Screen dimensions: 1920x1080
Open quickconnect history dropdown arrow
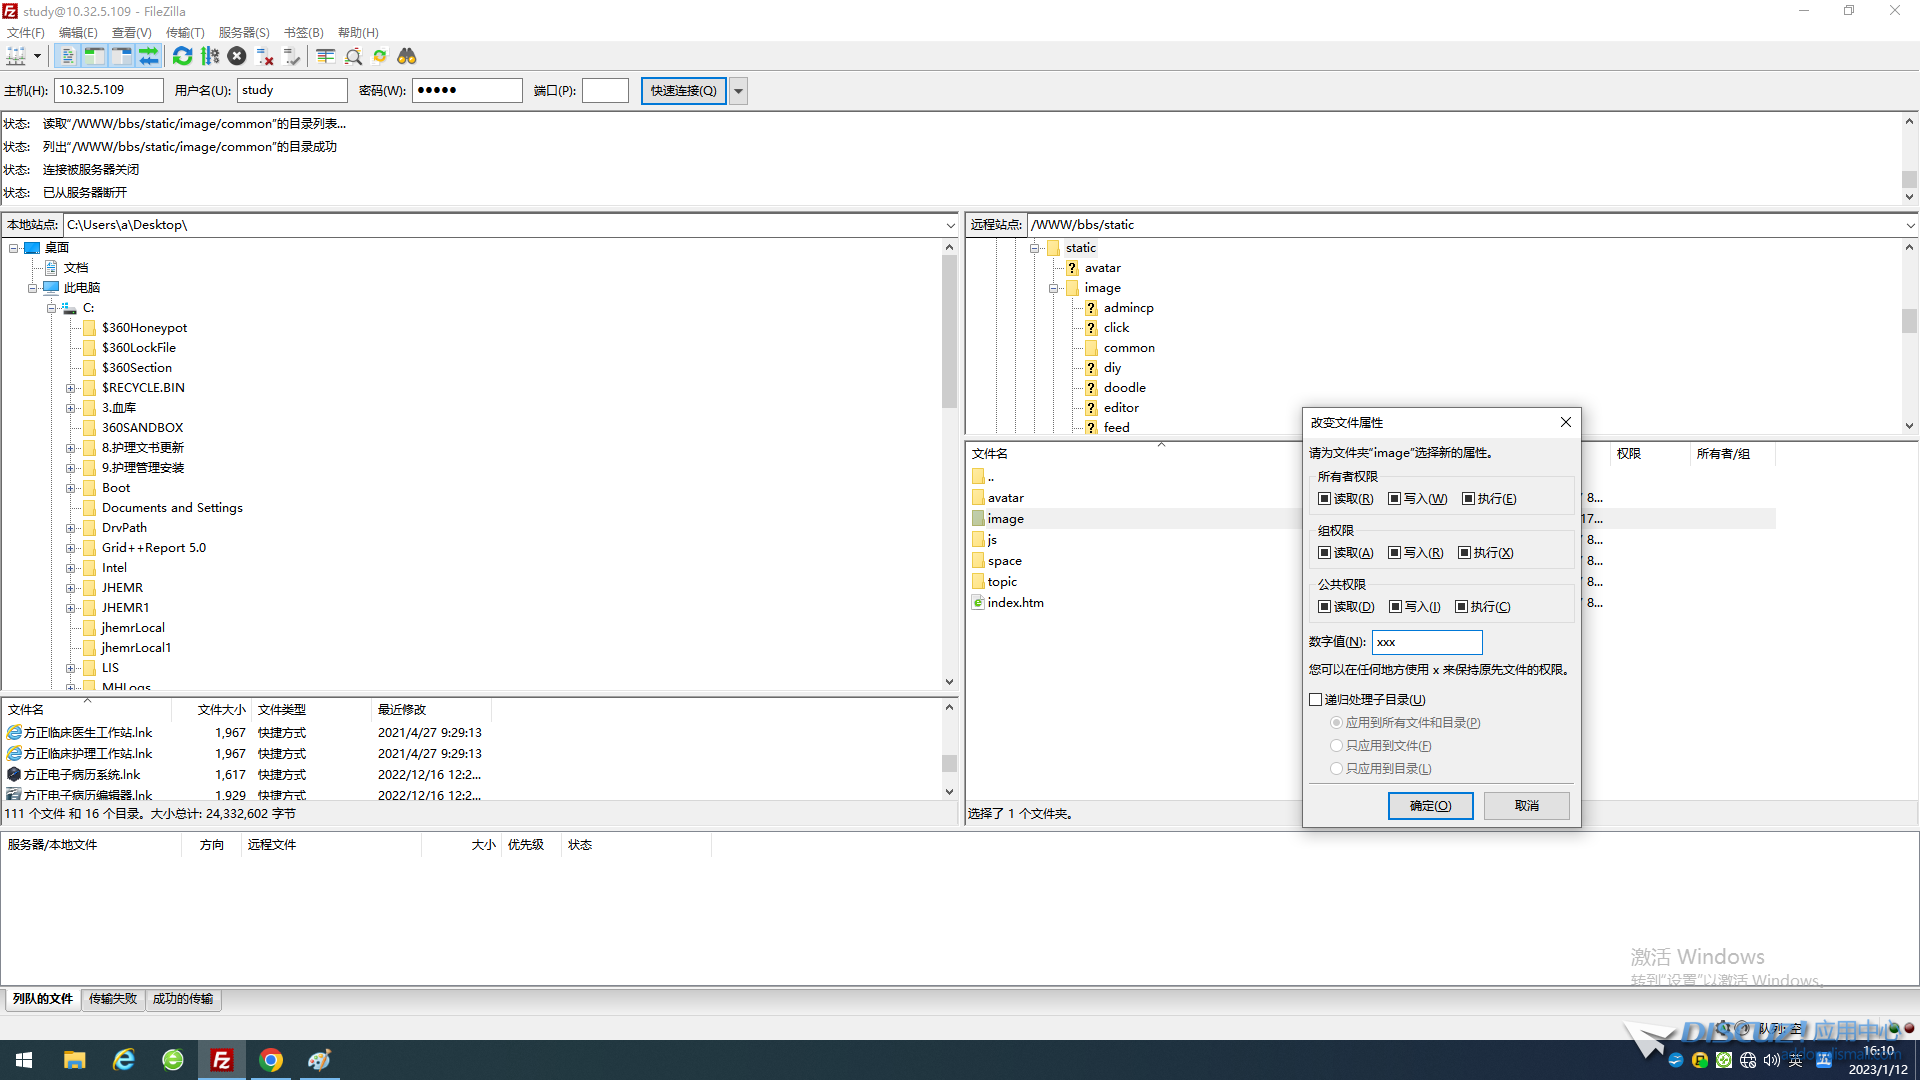[x=738, y=91]
